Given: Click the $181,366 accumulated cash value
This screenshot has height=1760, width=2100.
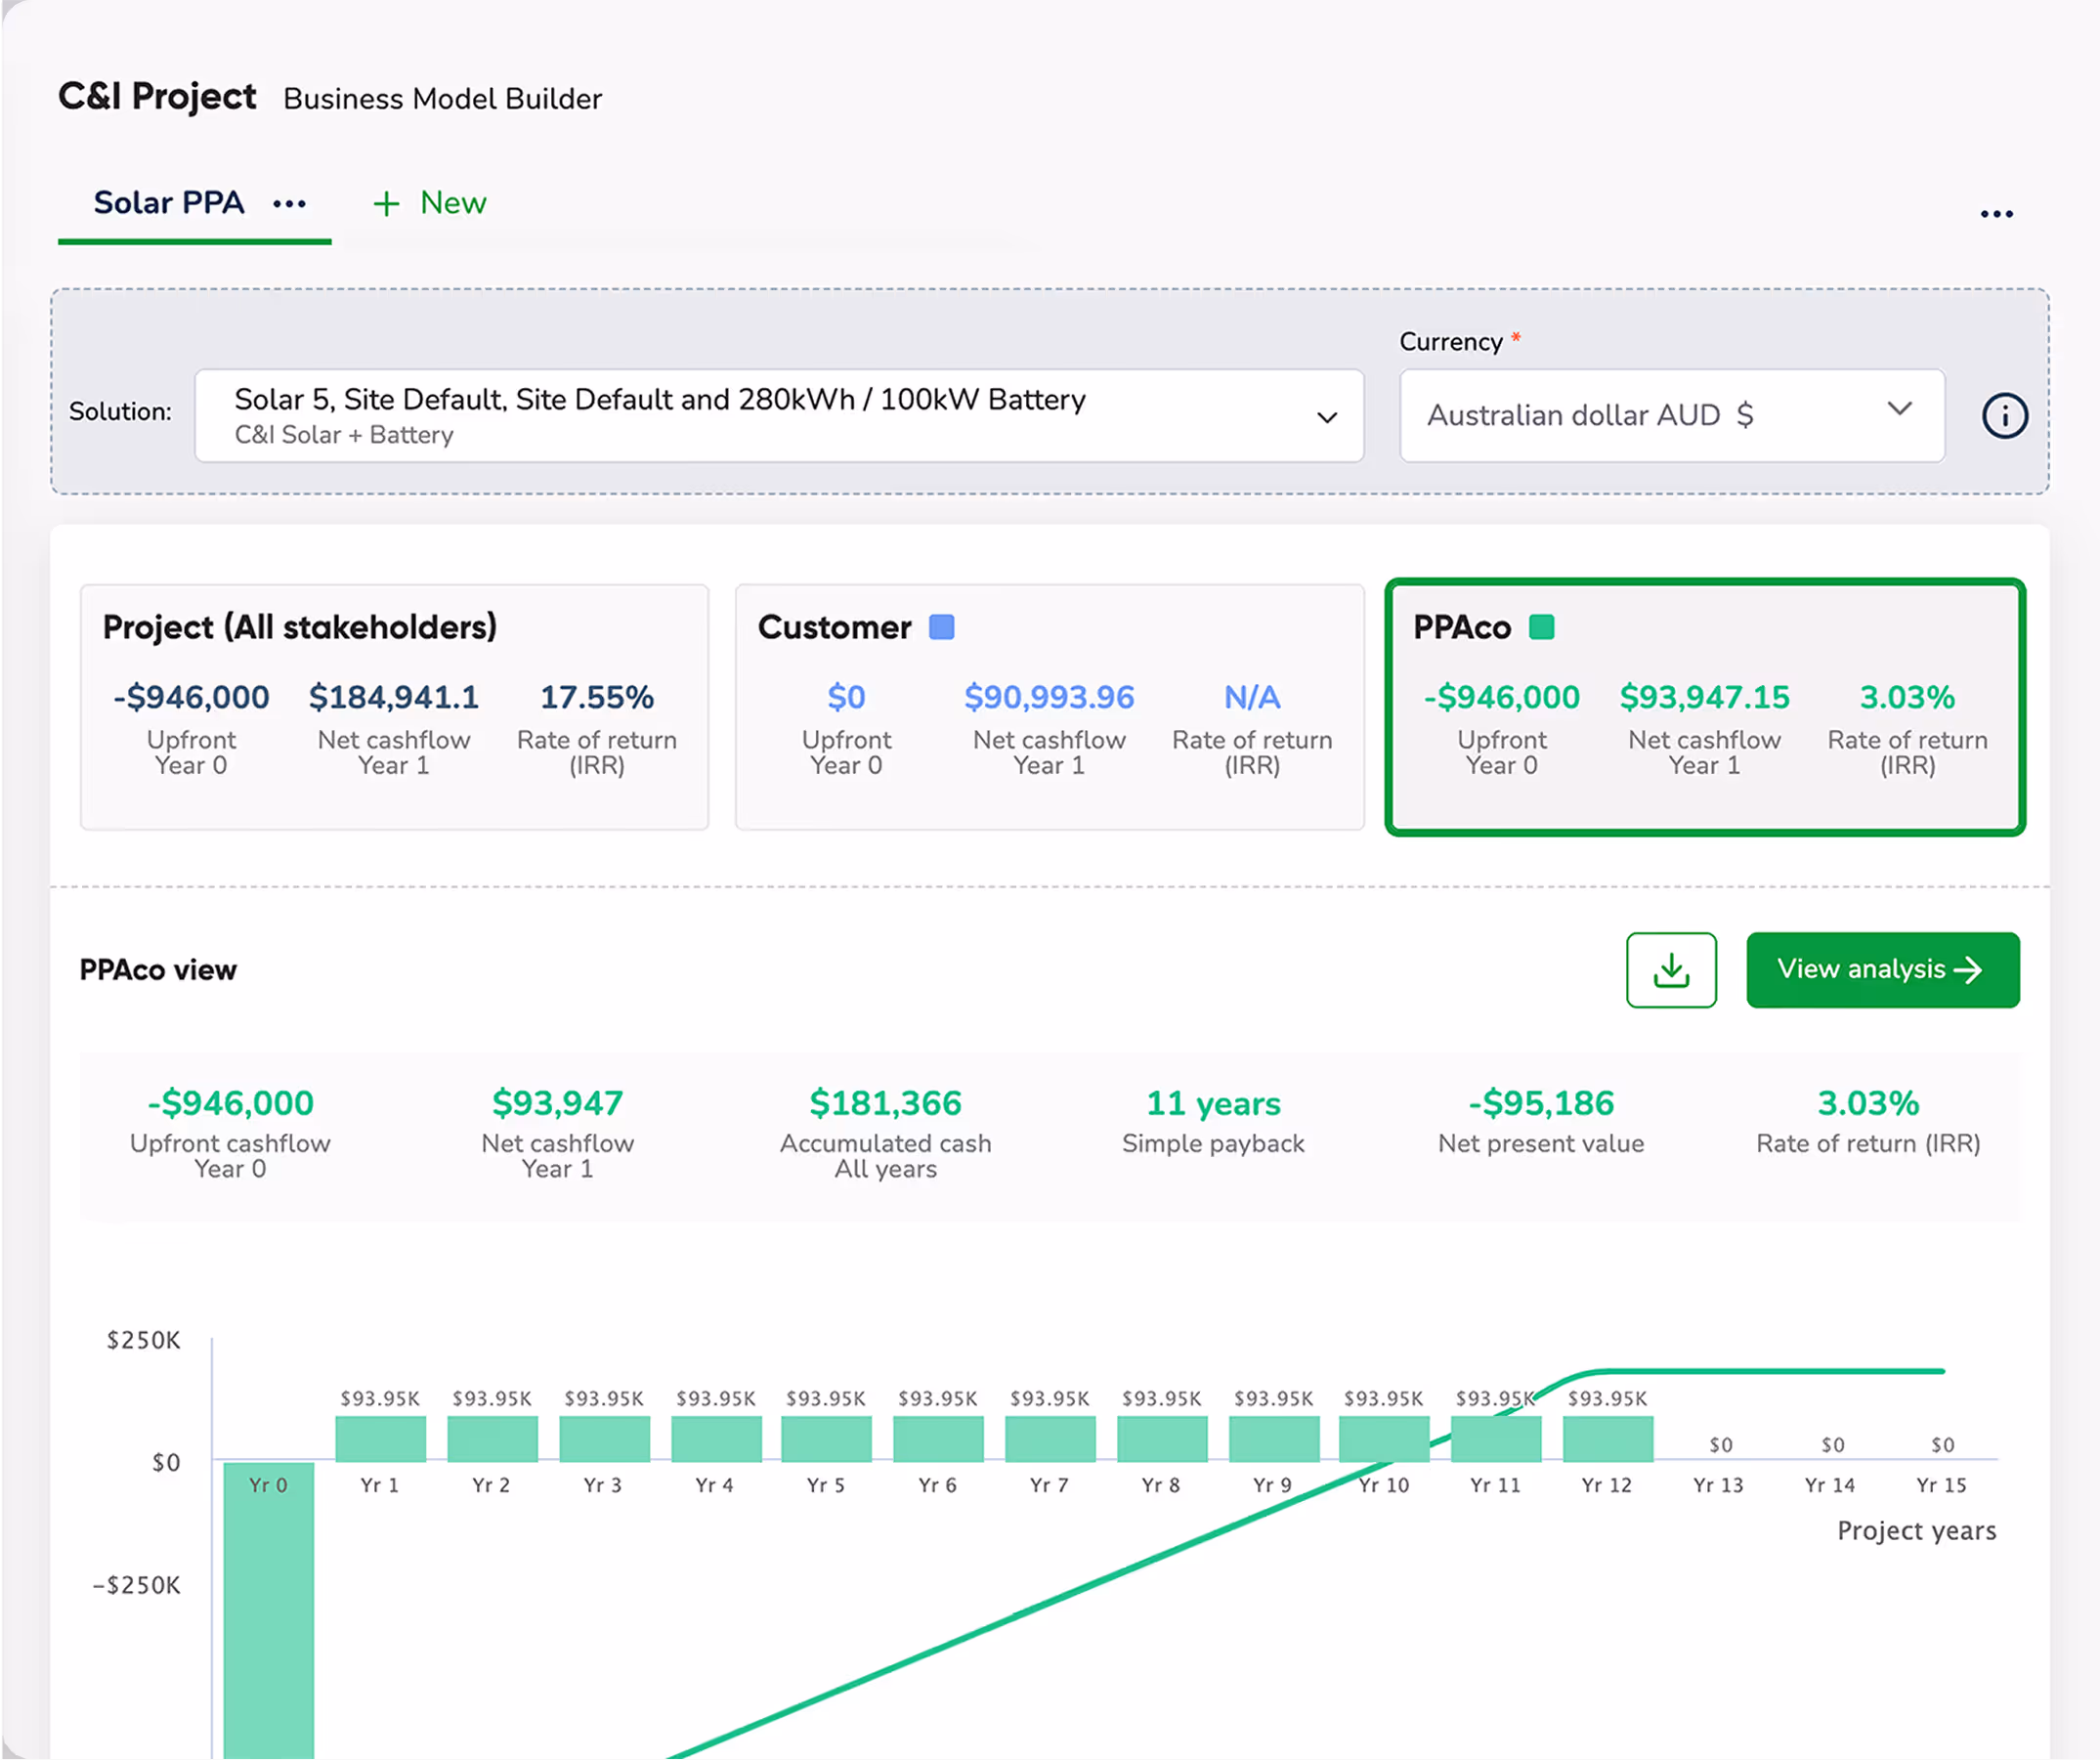Looking at the screenshot, I should [x=886, y=1103].
